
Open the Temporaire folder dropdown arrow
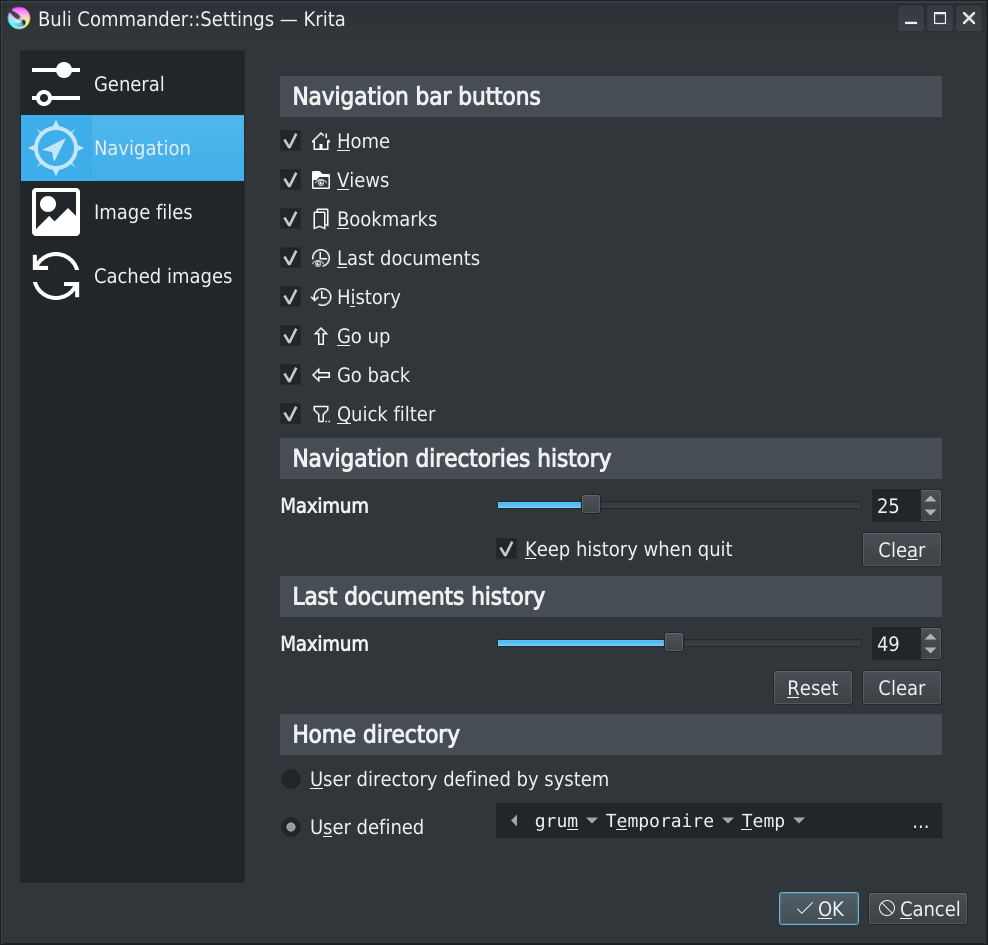(x=728, y=822)
